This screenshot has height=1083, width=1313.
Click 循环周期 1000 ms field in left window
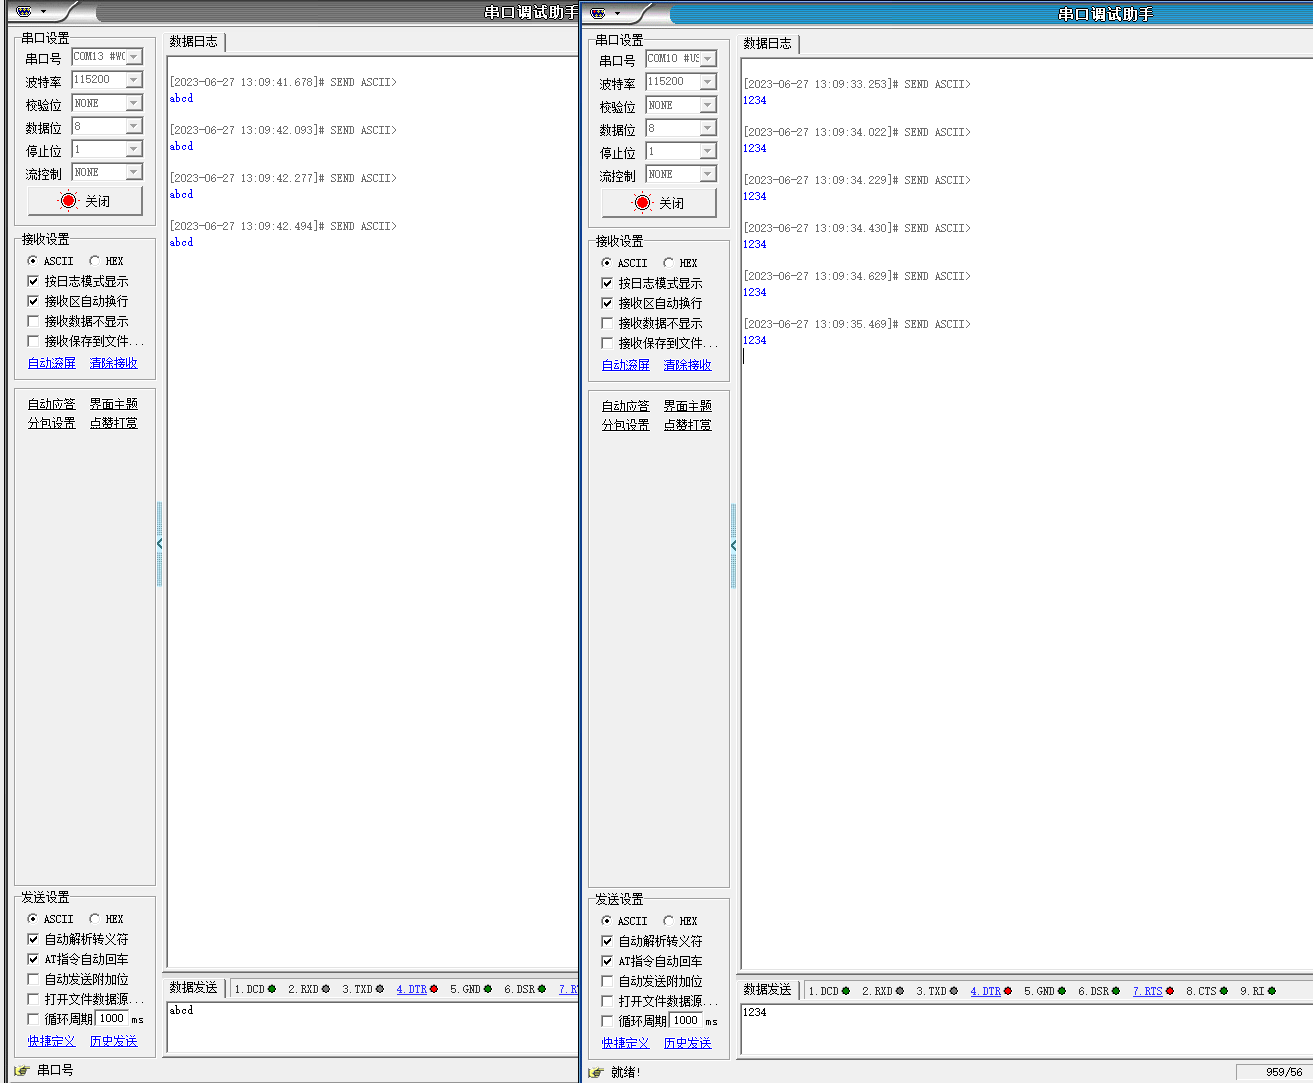pyautogui.click(x=112, y=1019)
